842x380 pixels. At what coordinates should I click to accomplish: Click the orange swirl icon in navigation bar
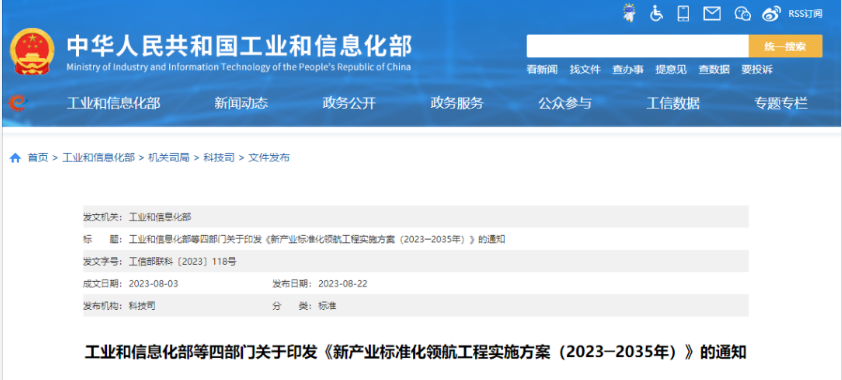(x=17, y=103)
